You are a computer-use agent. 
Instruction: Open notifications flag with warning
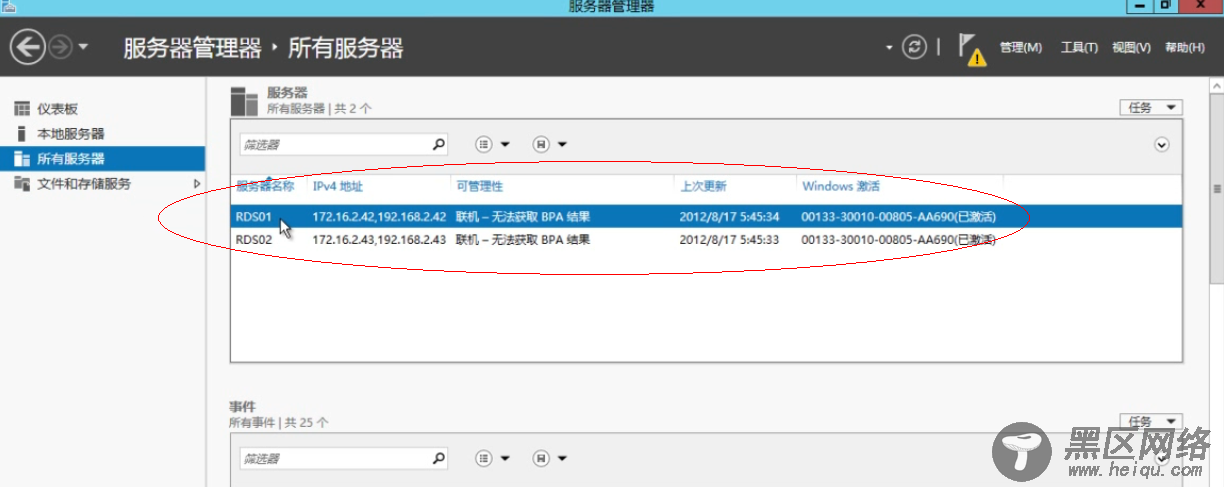(x=971, y=49)
